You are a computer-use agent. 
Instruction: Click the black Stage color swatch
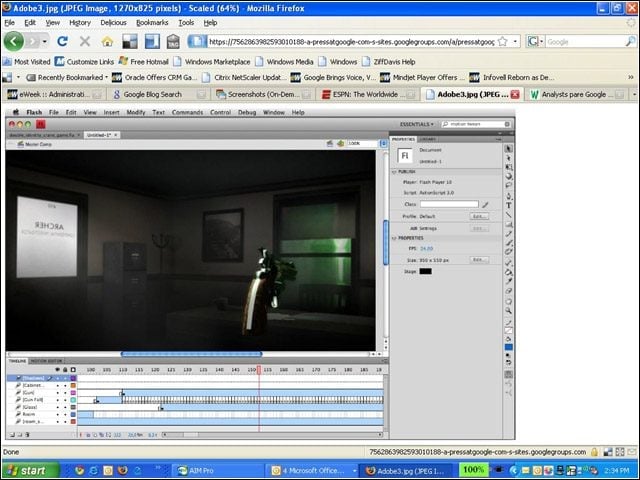point(425,271)
